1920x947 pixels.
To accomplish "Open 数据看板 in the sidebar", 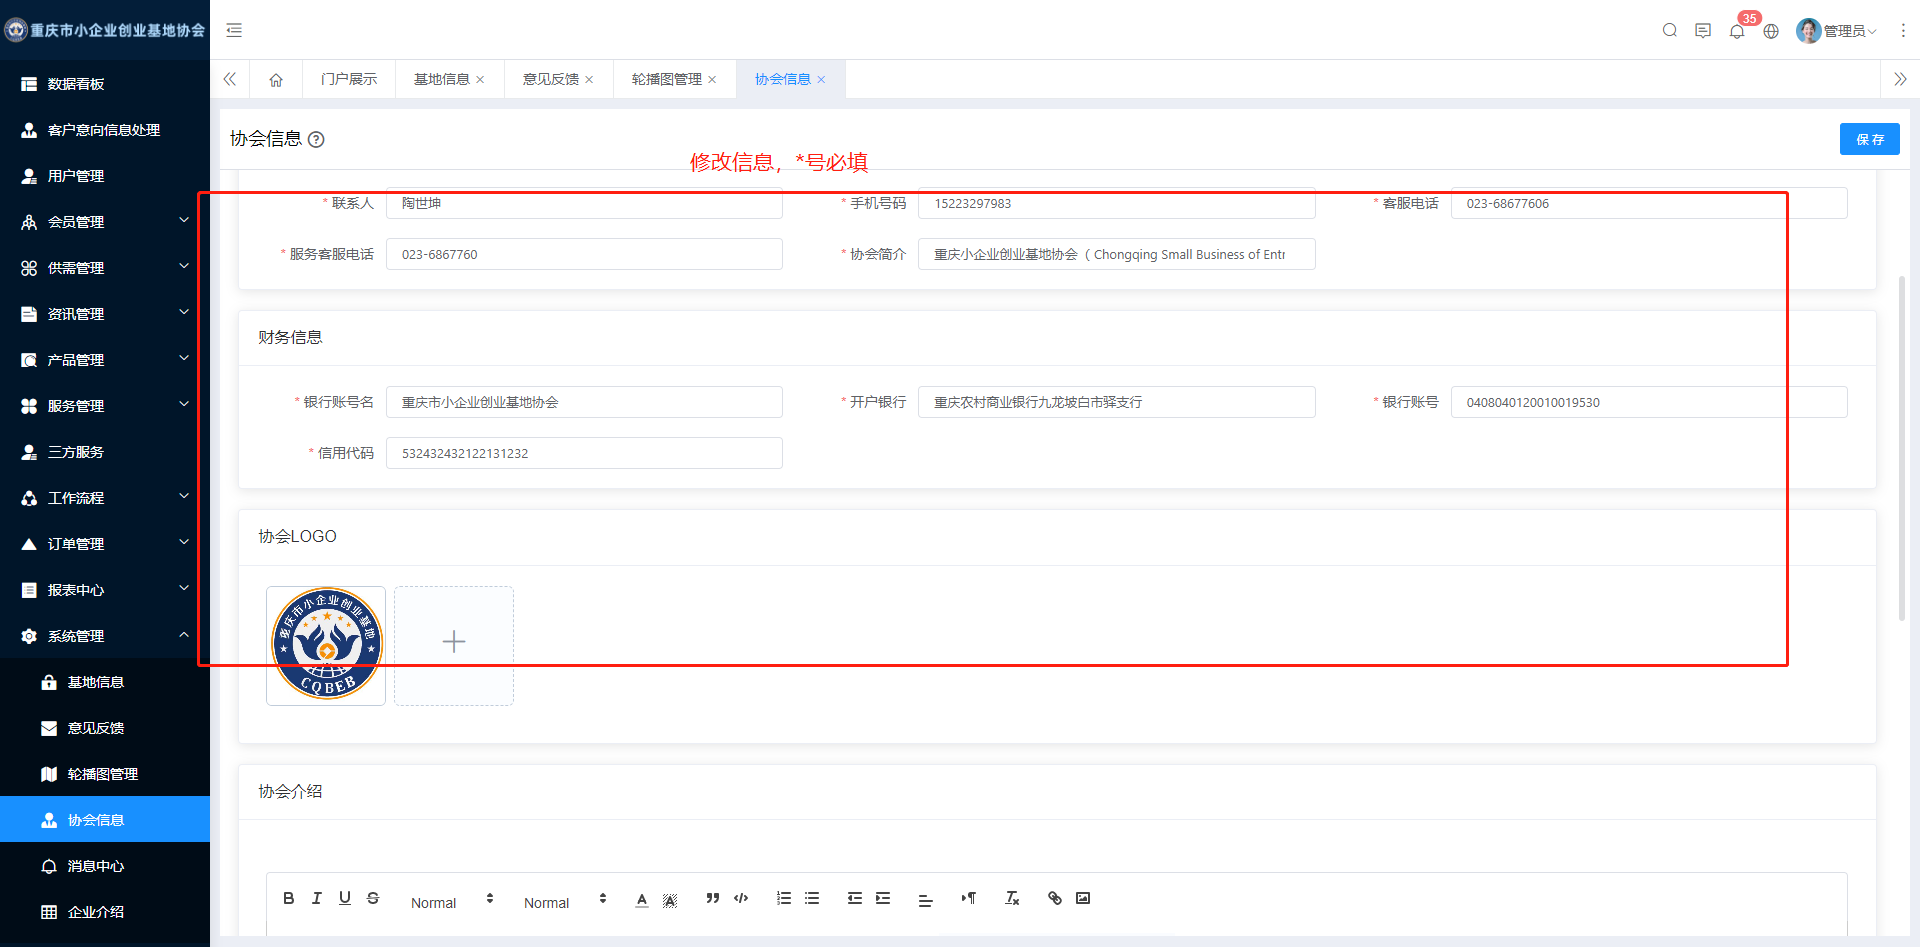I will 105,84.
